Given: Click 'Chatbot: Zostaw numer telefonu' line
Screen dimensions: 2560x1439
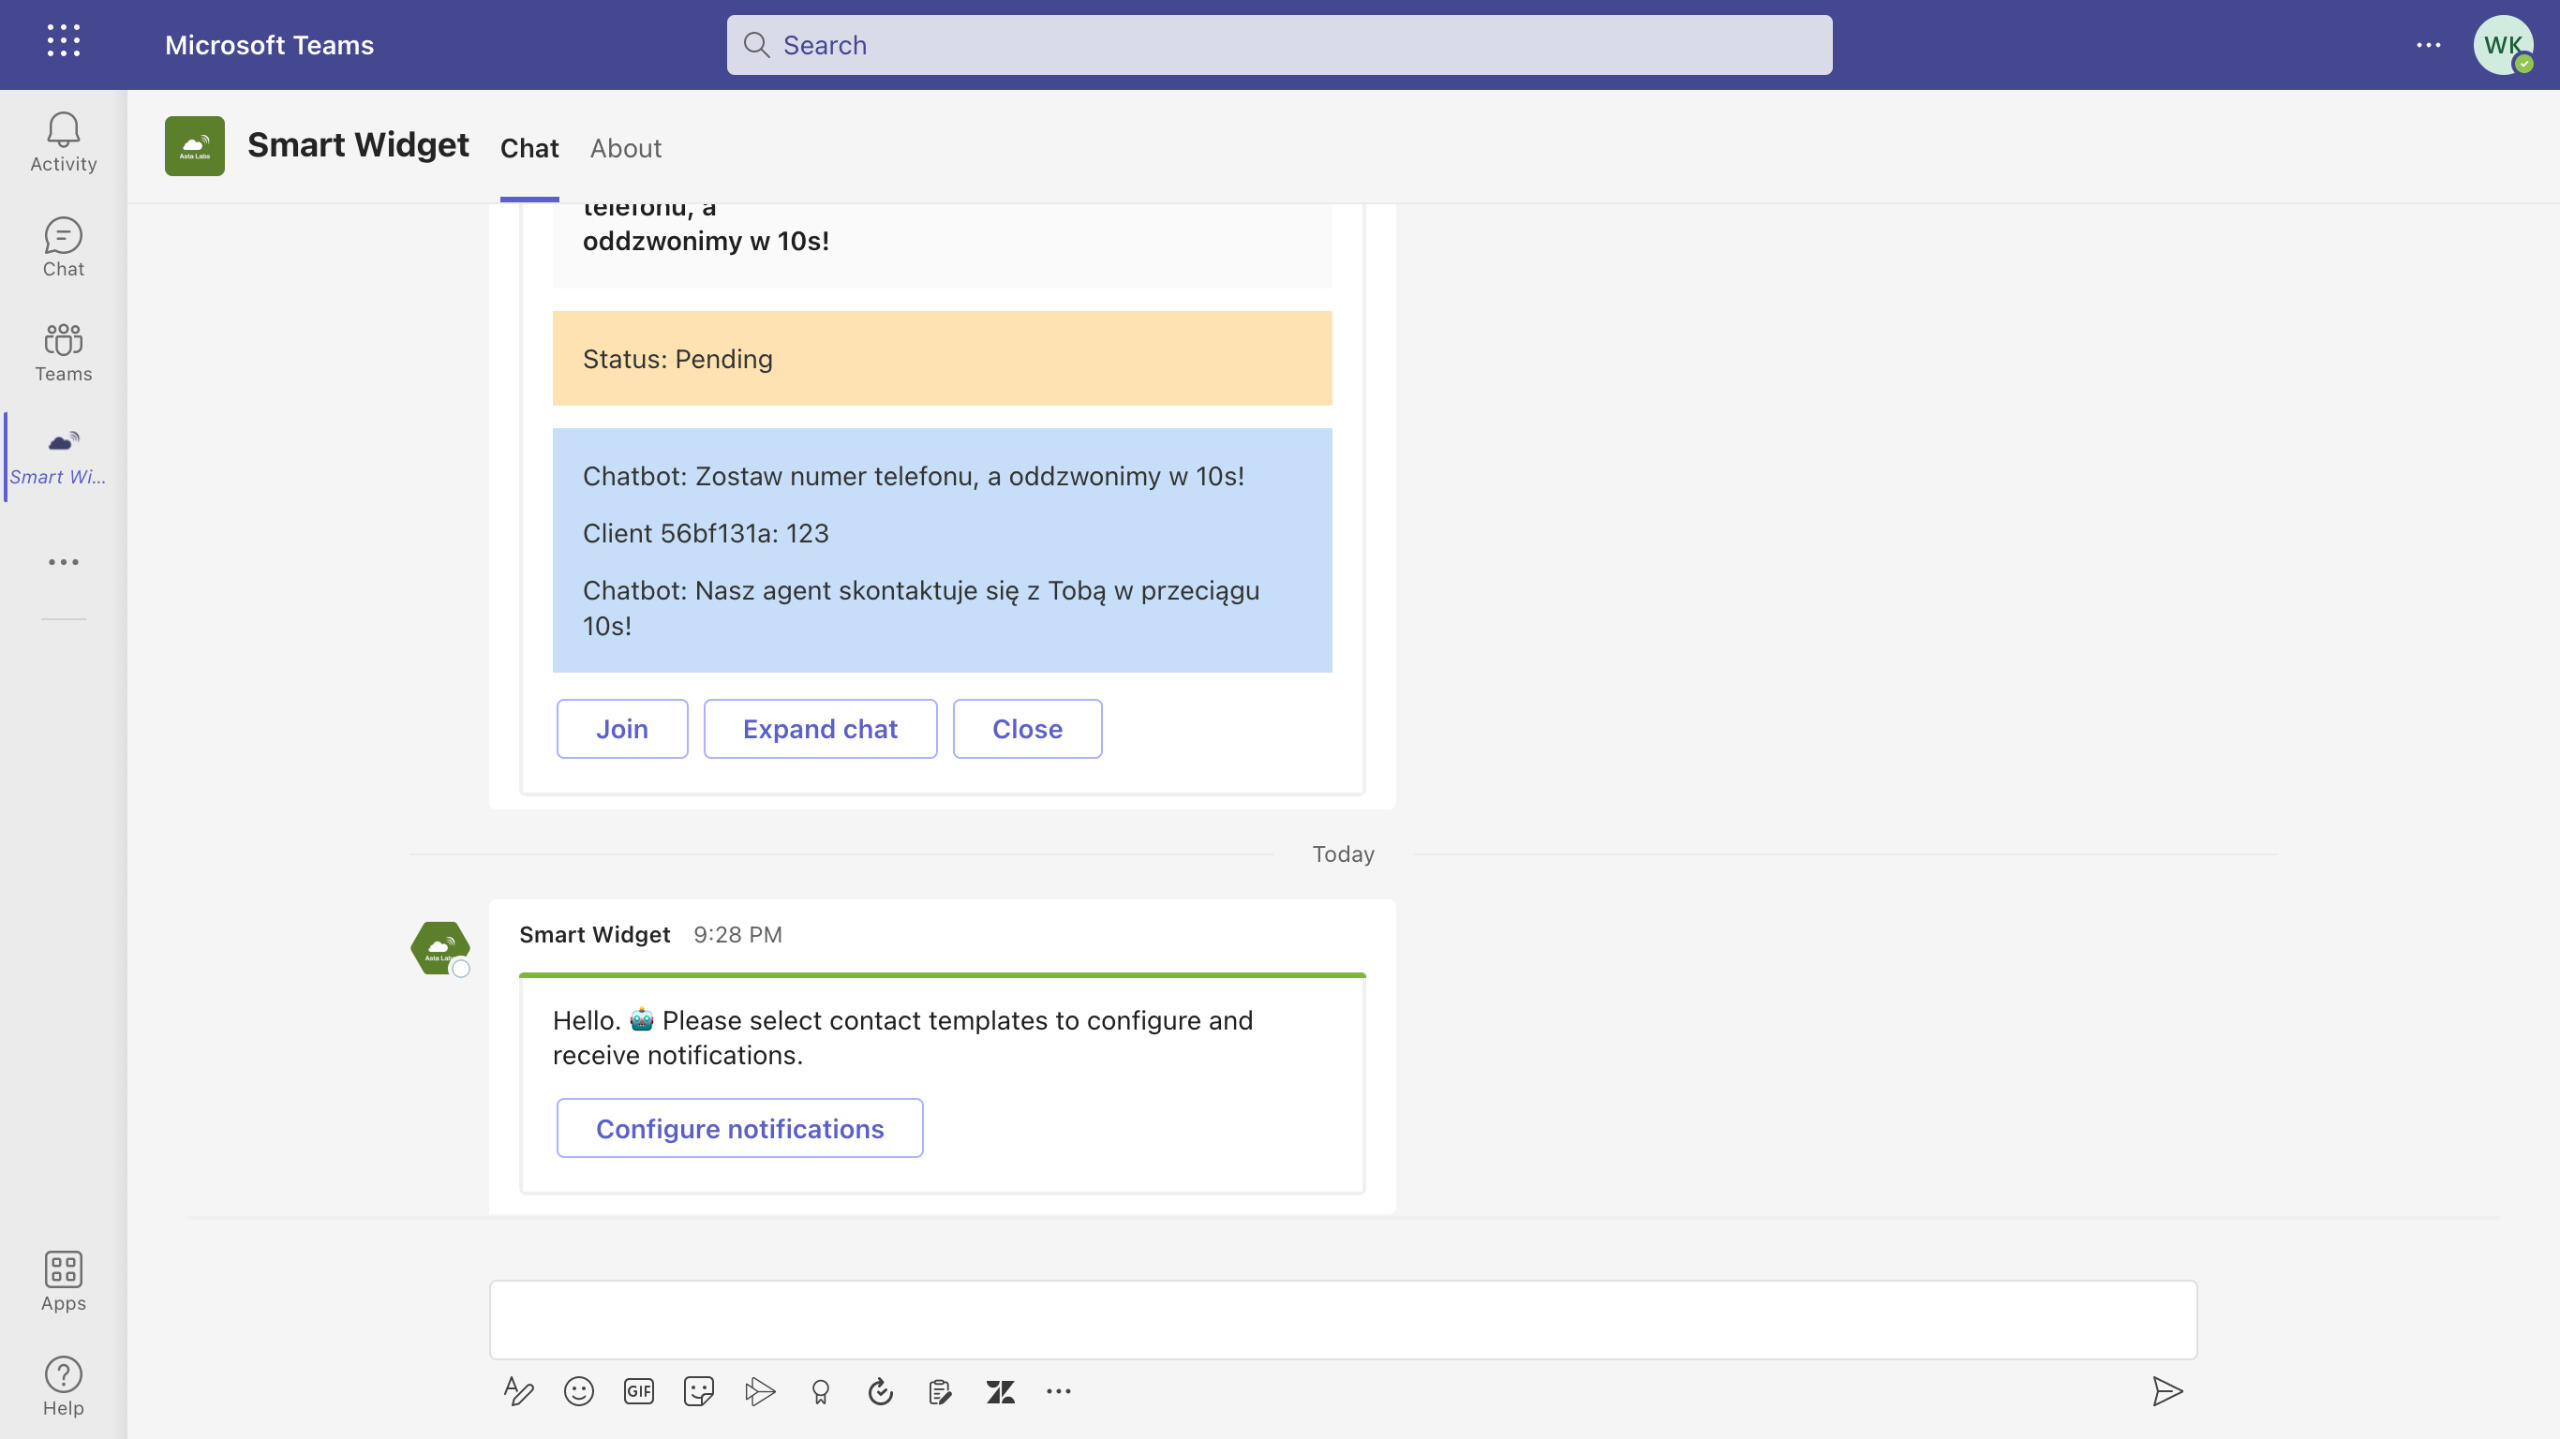Looking at the screenshot, I should click(913, 476).
